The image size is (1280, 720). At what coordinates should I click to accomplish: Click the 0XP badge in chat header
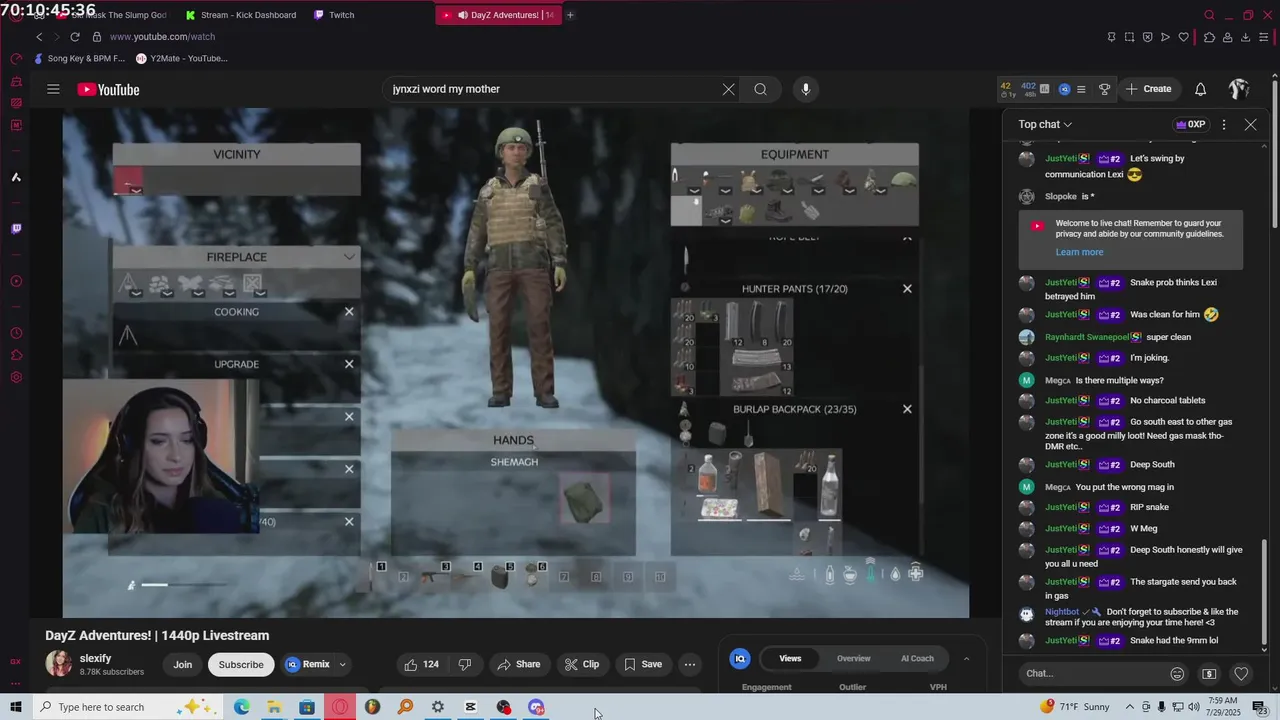click(1190, 124)
